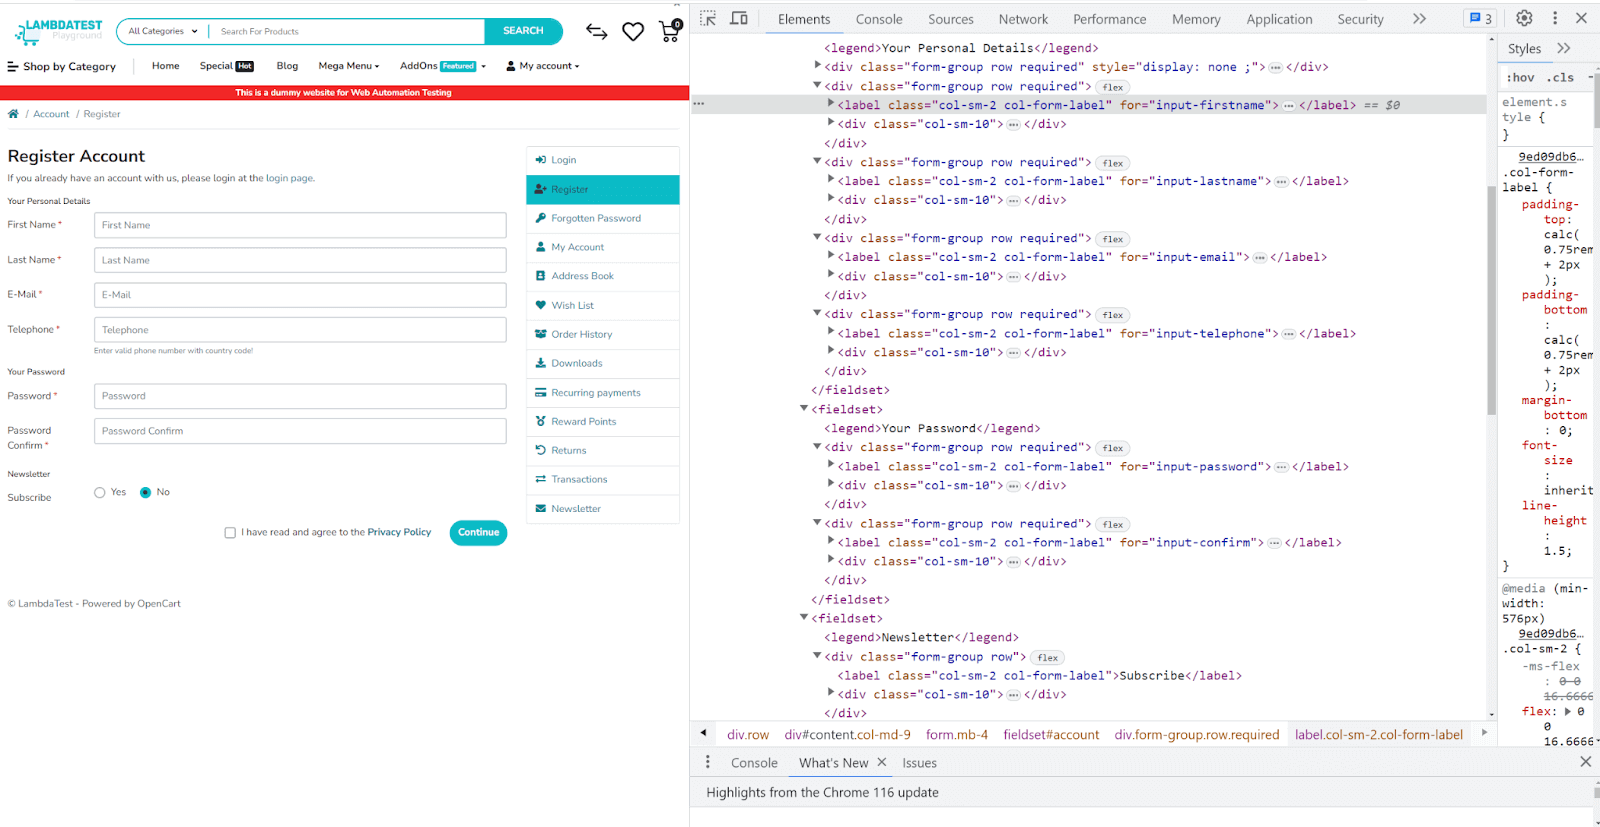The height and width of the screenshot is (827, 1600).
Task: Toggle the device toolbar icon
Action: point(739,18)
